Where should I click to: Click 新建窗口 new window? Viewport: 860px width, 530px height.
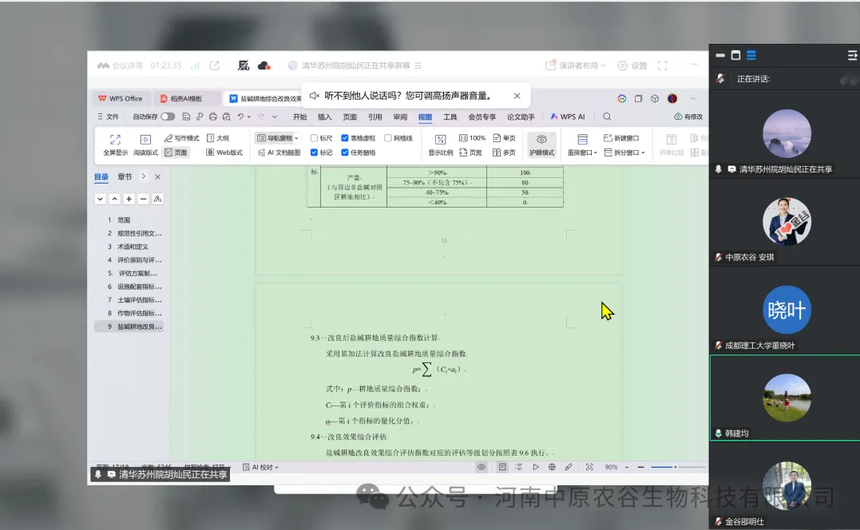click(x=621, y=138)
